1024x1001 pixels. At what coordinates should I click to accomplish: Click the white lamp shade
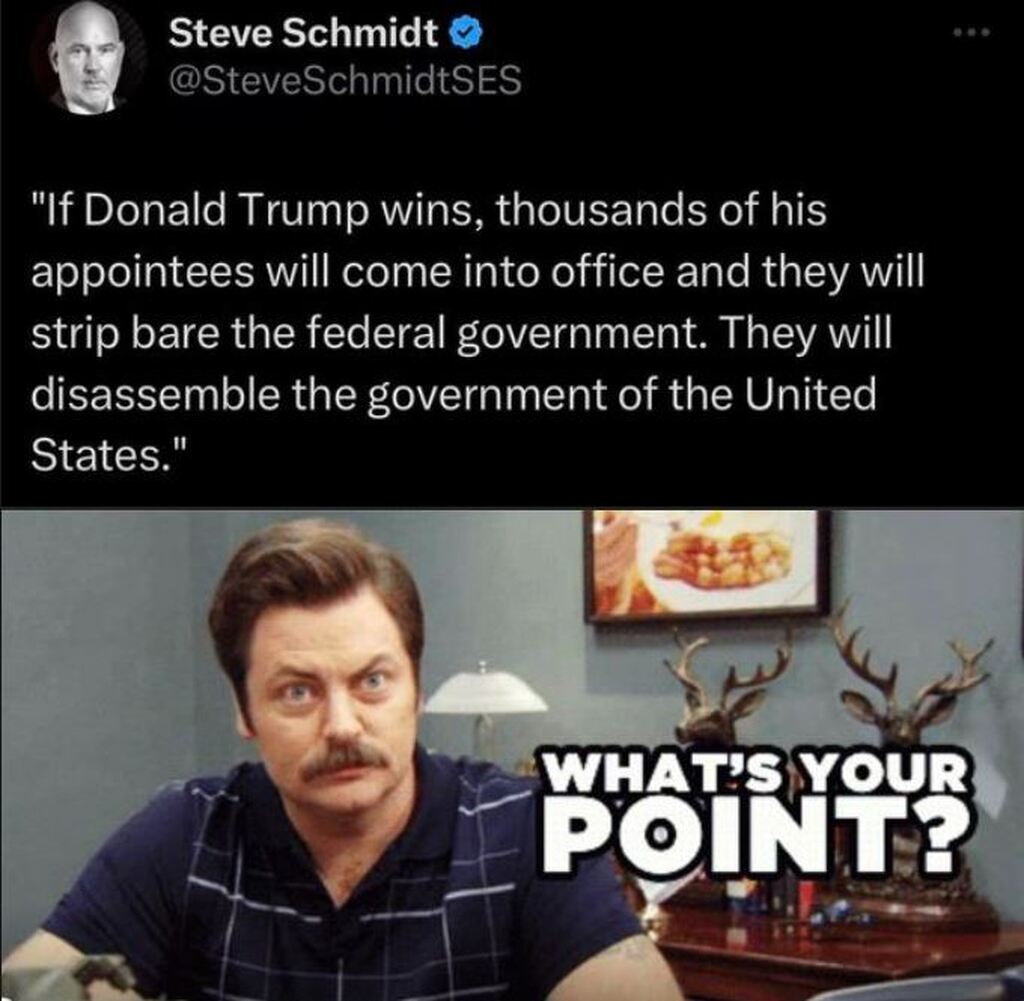[486, 691]
